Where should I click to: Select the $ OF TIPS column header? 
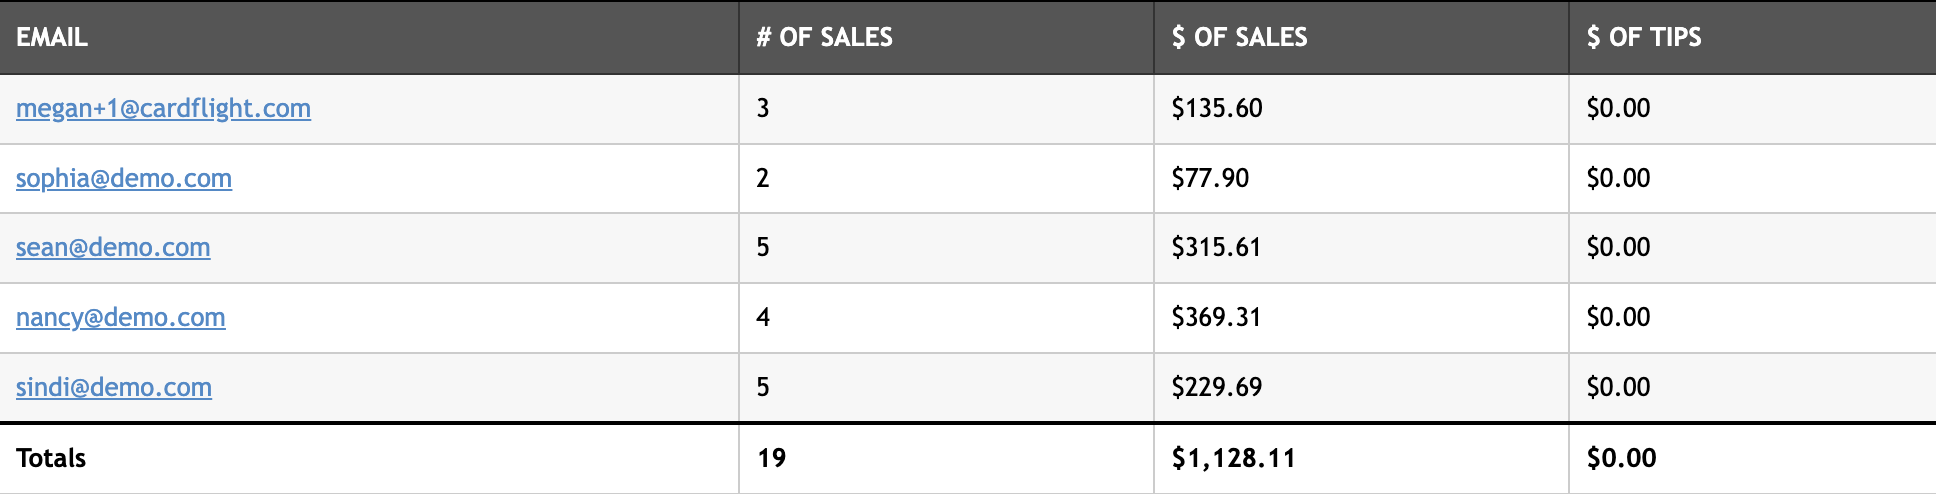point(1753,37)
